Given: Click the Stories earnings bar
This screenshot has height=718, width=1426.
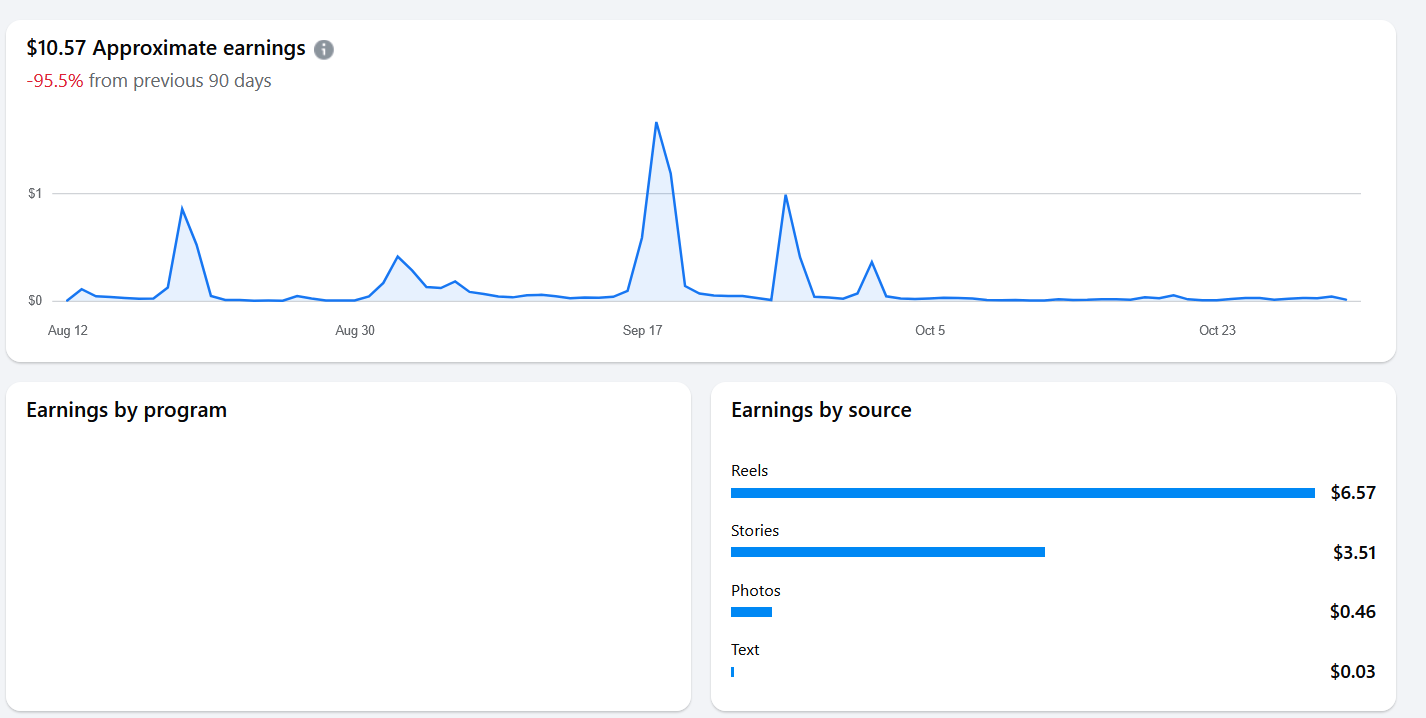Looking at the screenshot, I should (x=887, y=552).
